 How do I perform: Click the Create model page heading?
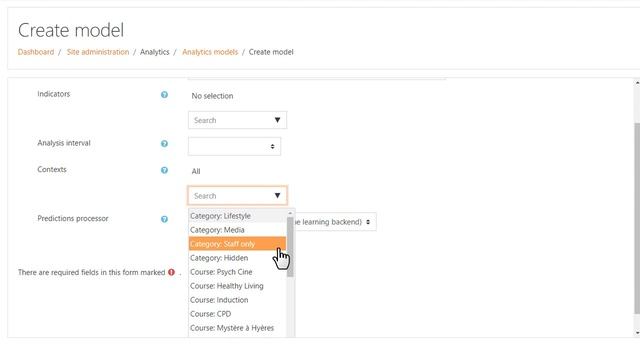click(x=71, y=30)
